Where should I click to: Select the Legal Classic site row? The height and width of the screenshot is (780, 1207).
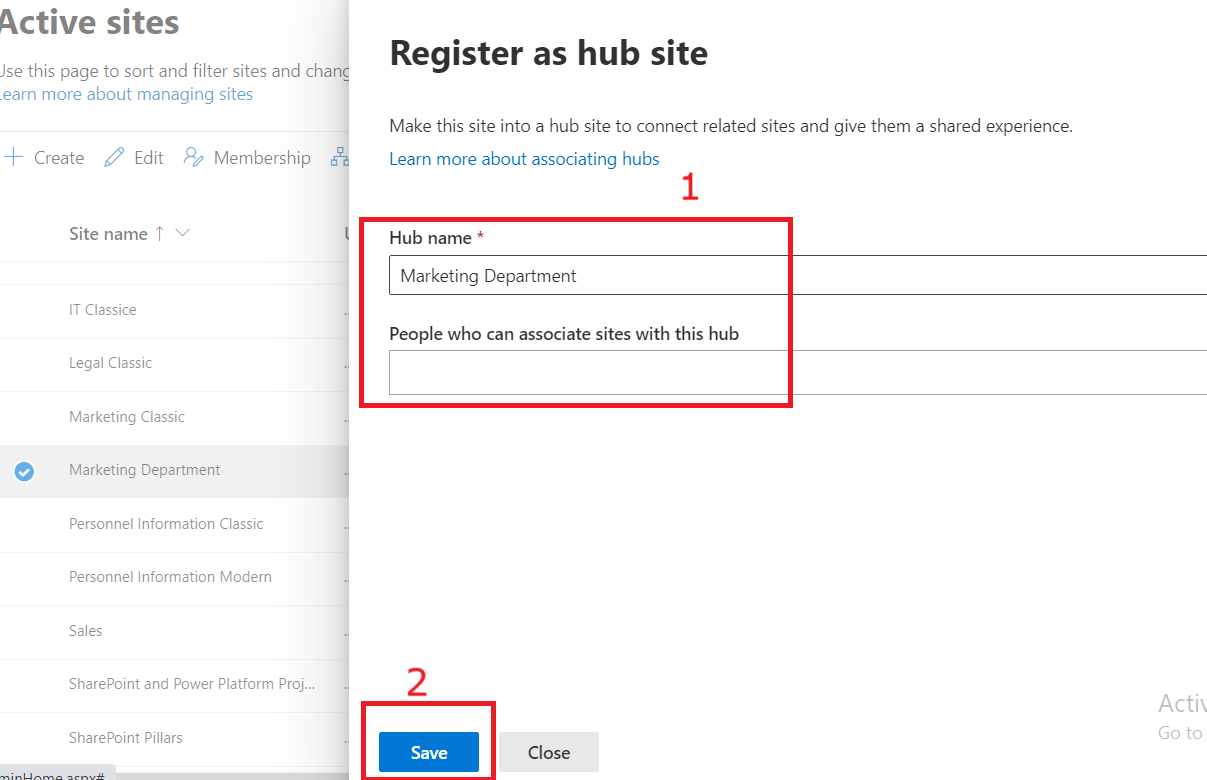tap(110, 363)
